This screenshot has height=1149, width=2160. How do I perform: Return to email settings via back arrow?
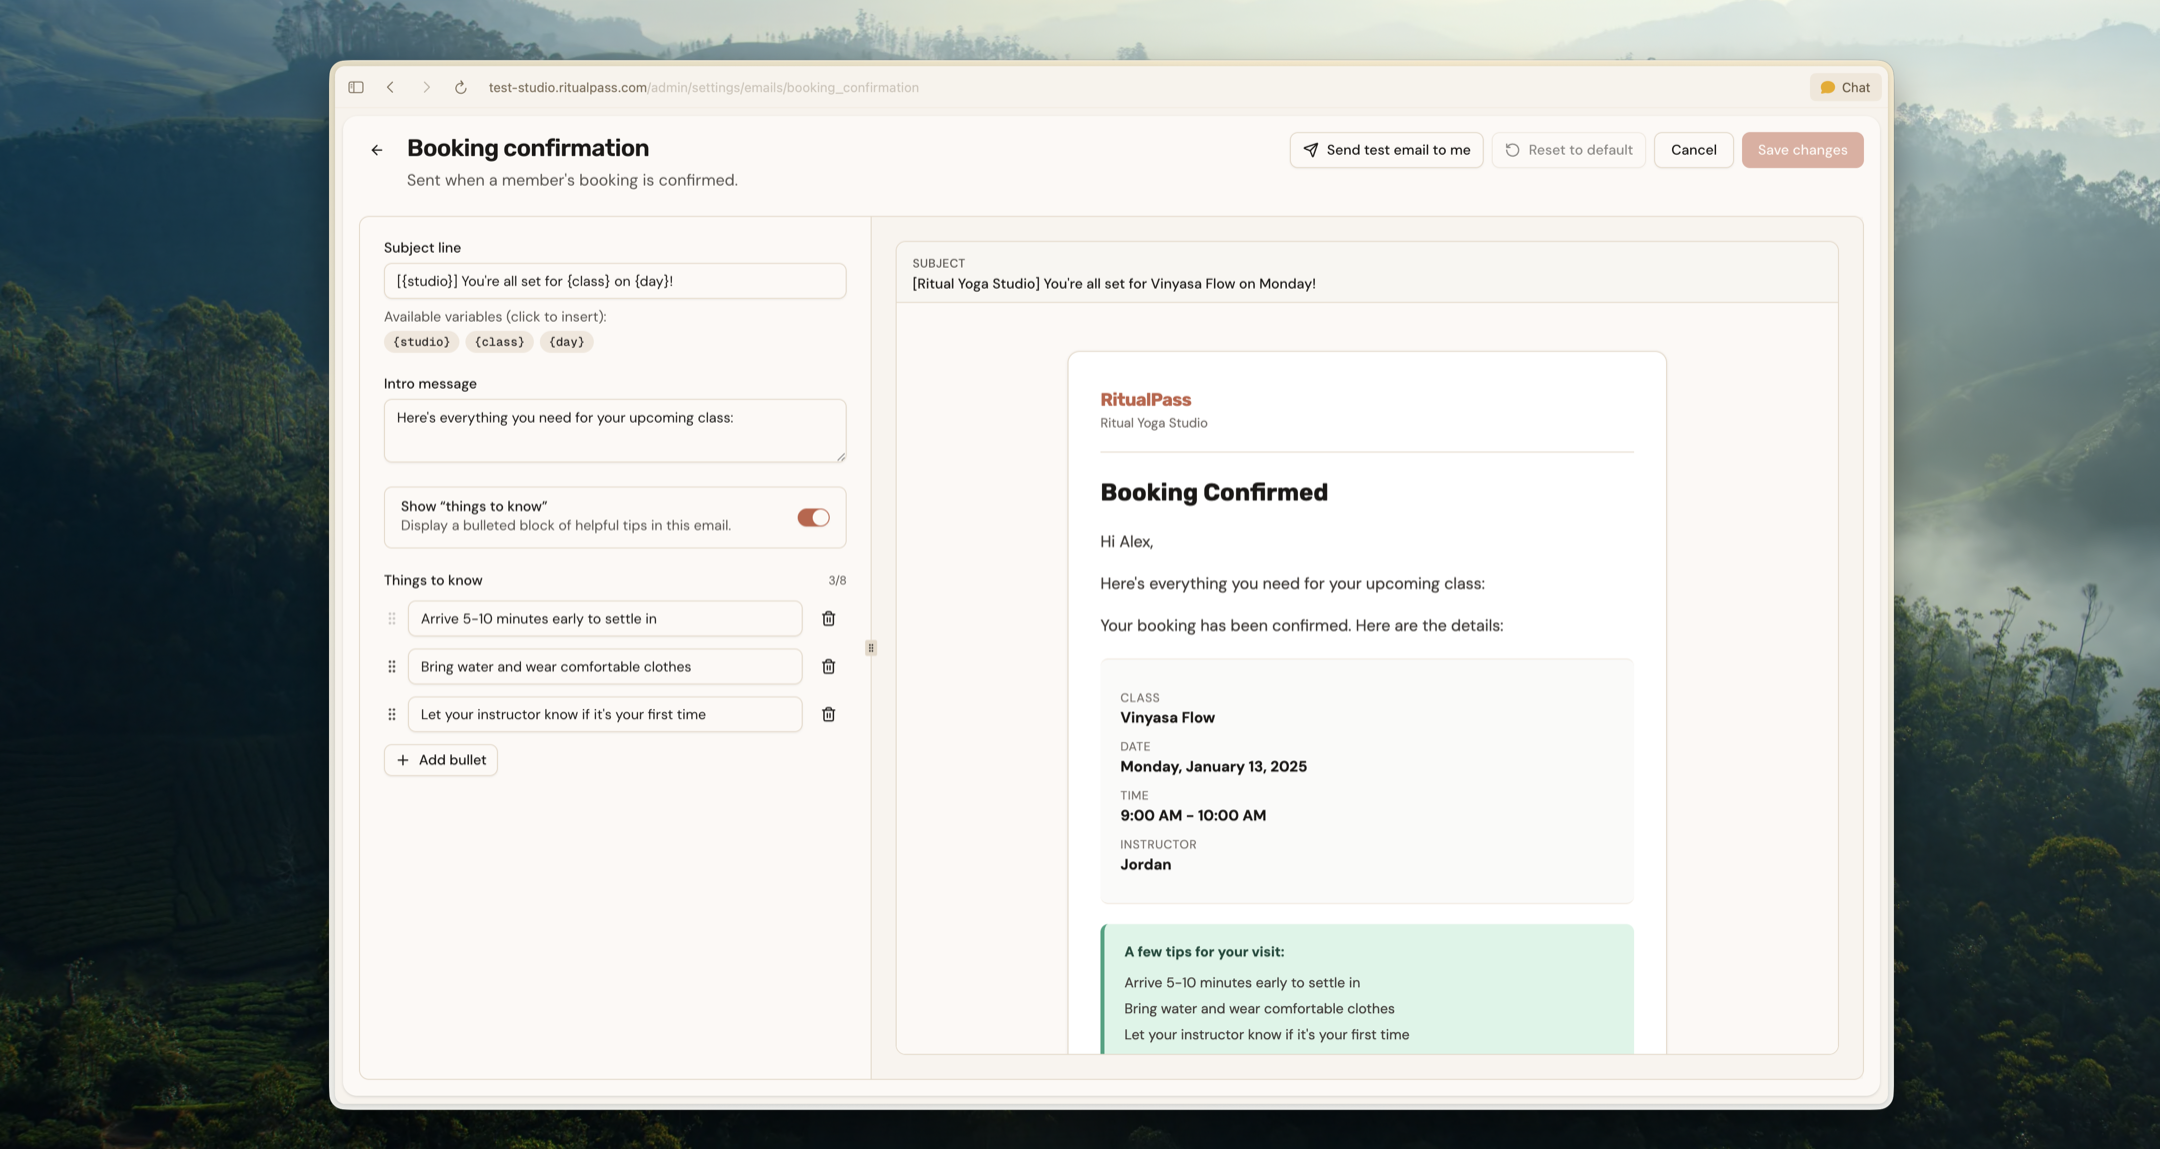(x=377, y=150)
